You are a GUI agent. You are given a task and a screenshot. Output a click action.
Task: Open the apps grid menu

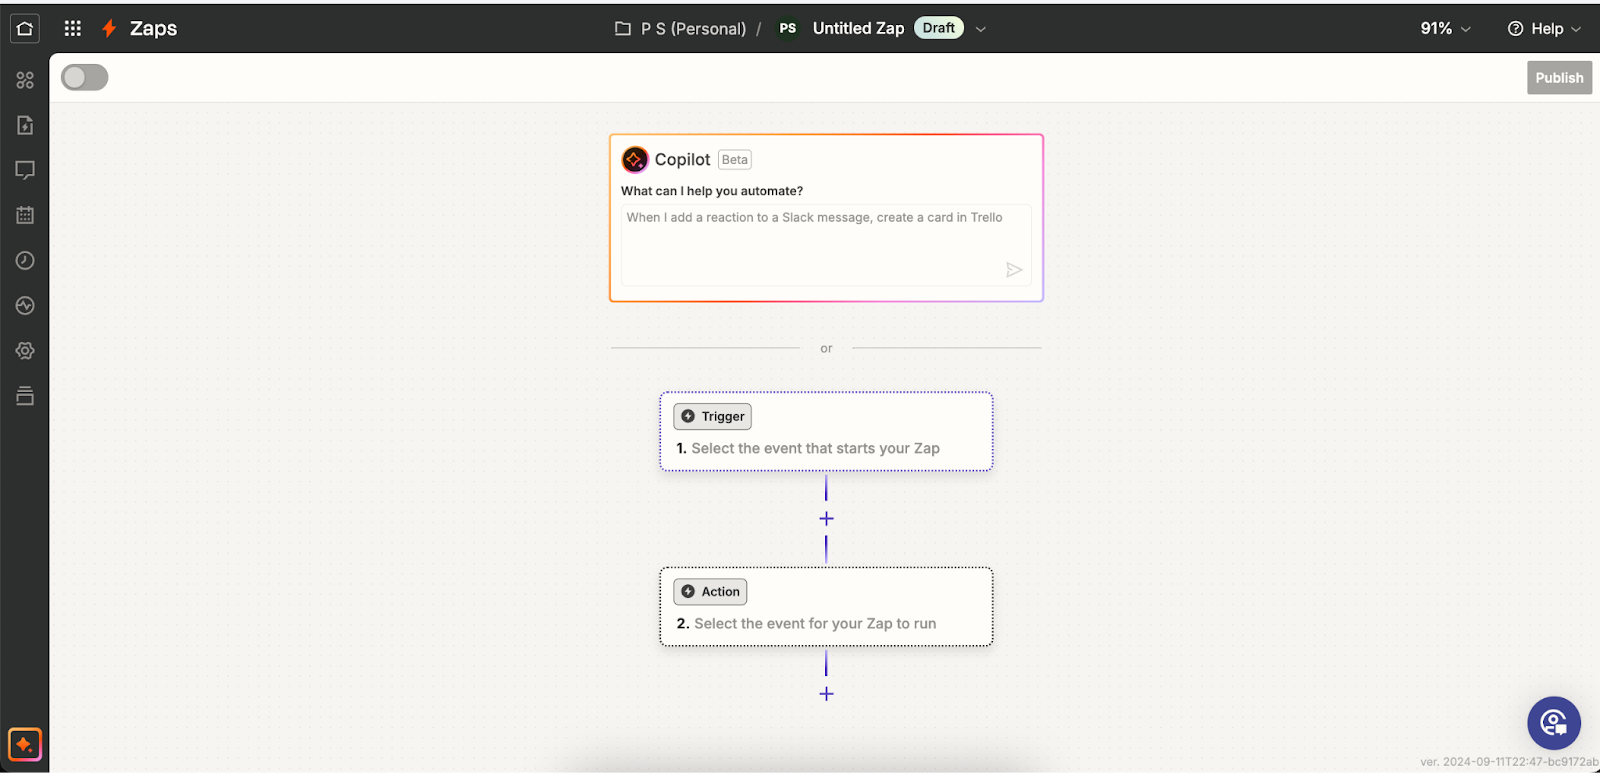[73, 28]
